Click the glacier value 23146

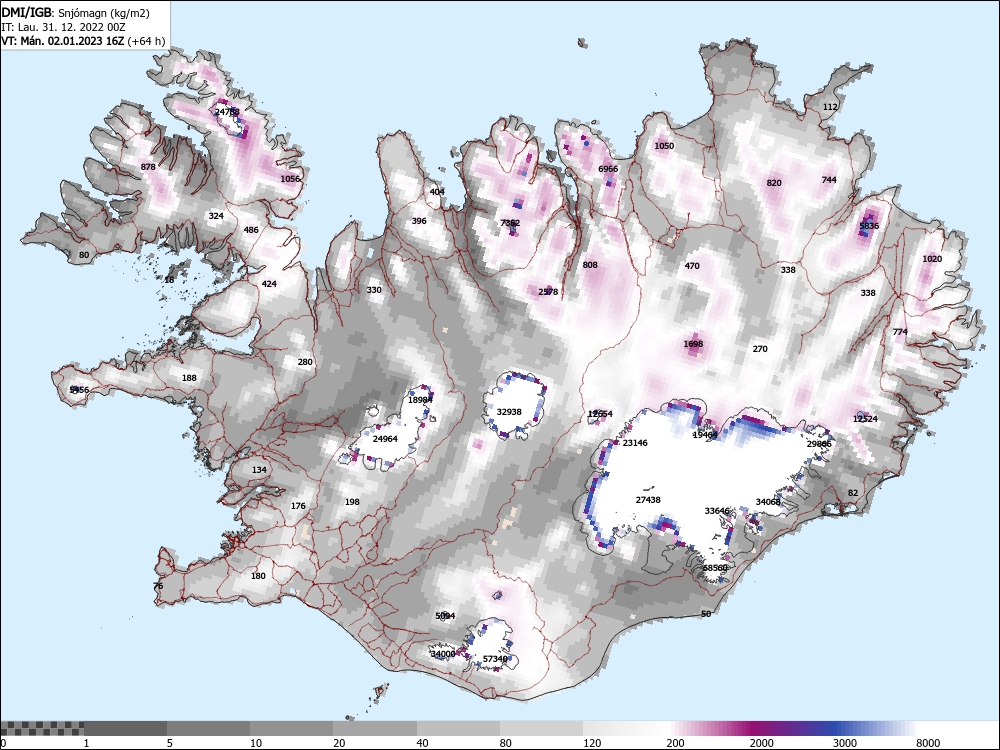point(635,443)
